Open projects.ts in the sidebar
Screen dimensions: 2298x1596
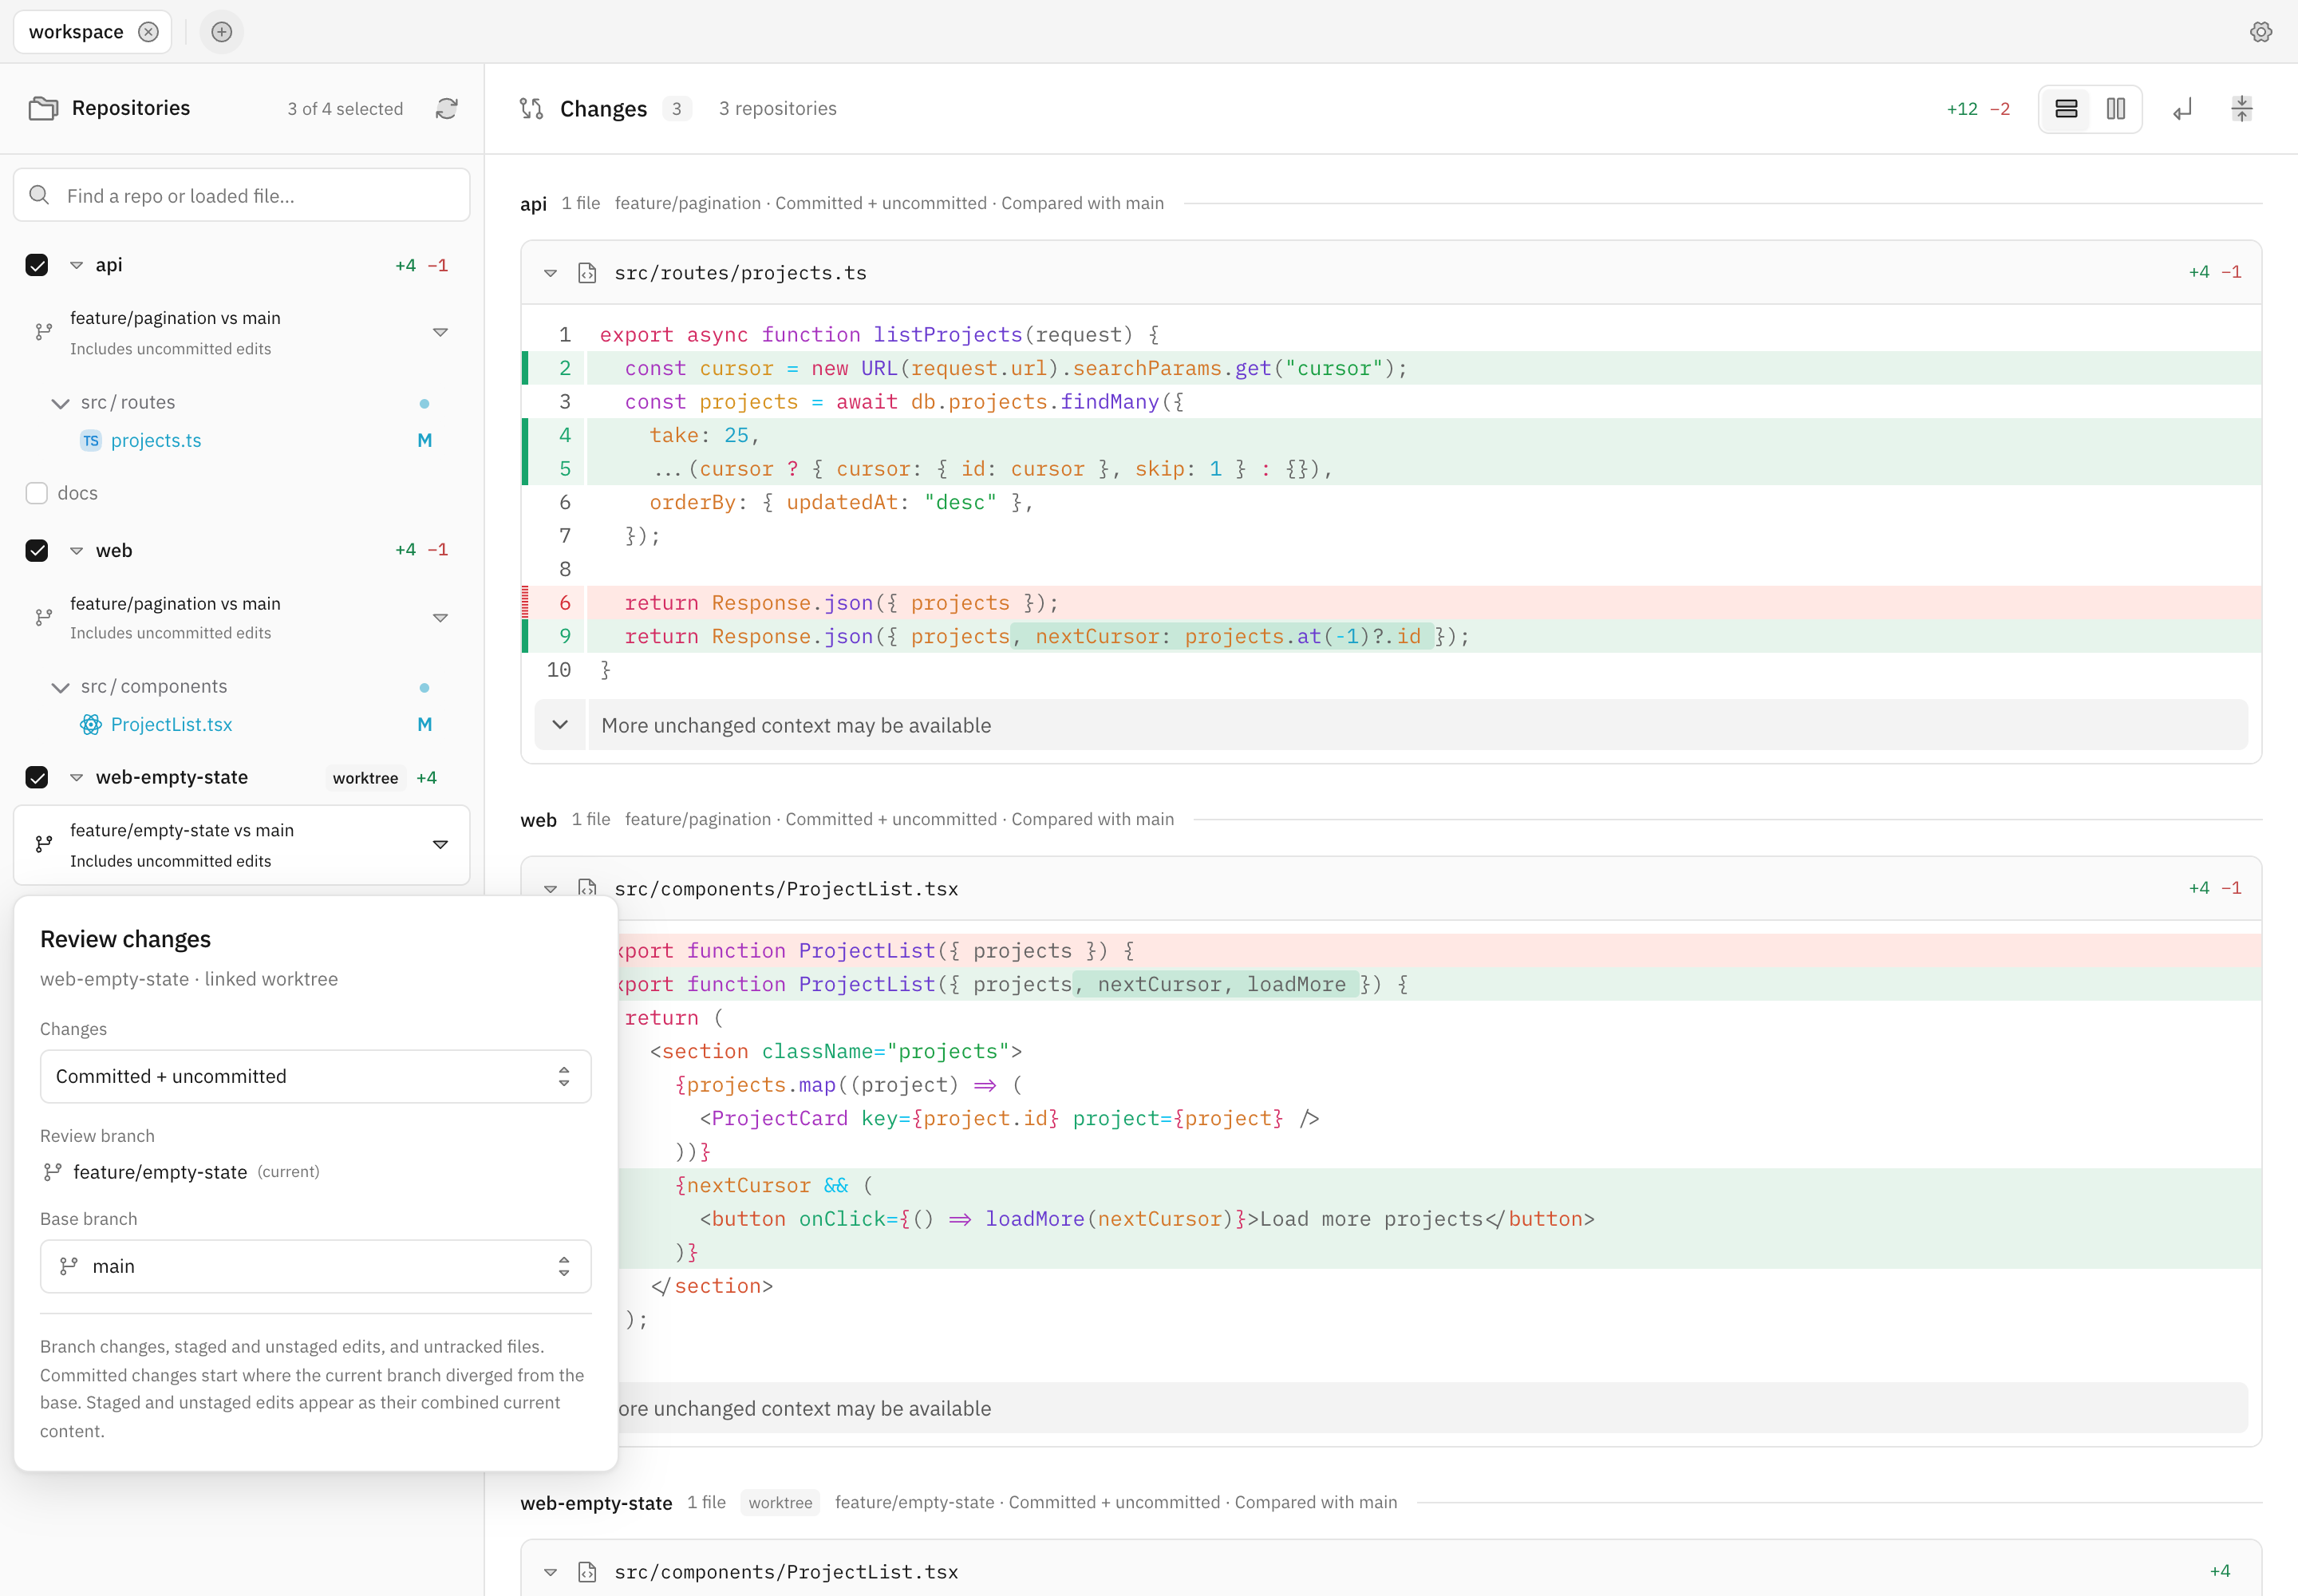[x=156, y=440]
